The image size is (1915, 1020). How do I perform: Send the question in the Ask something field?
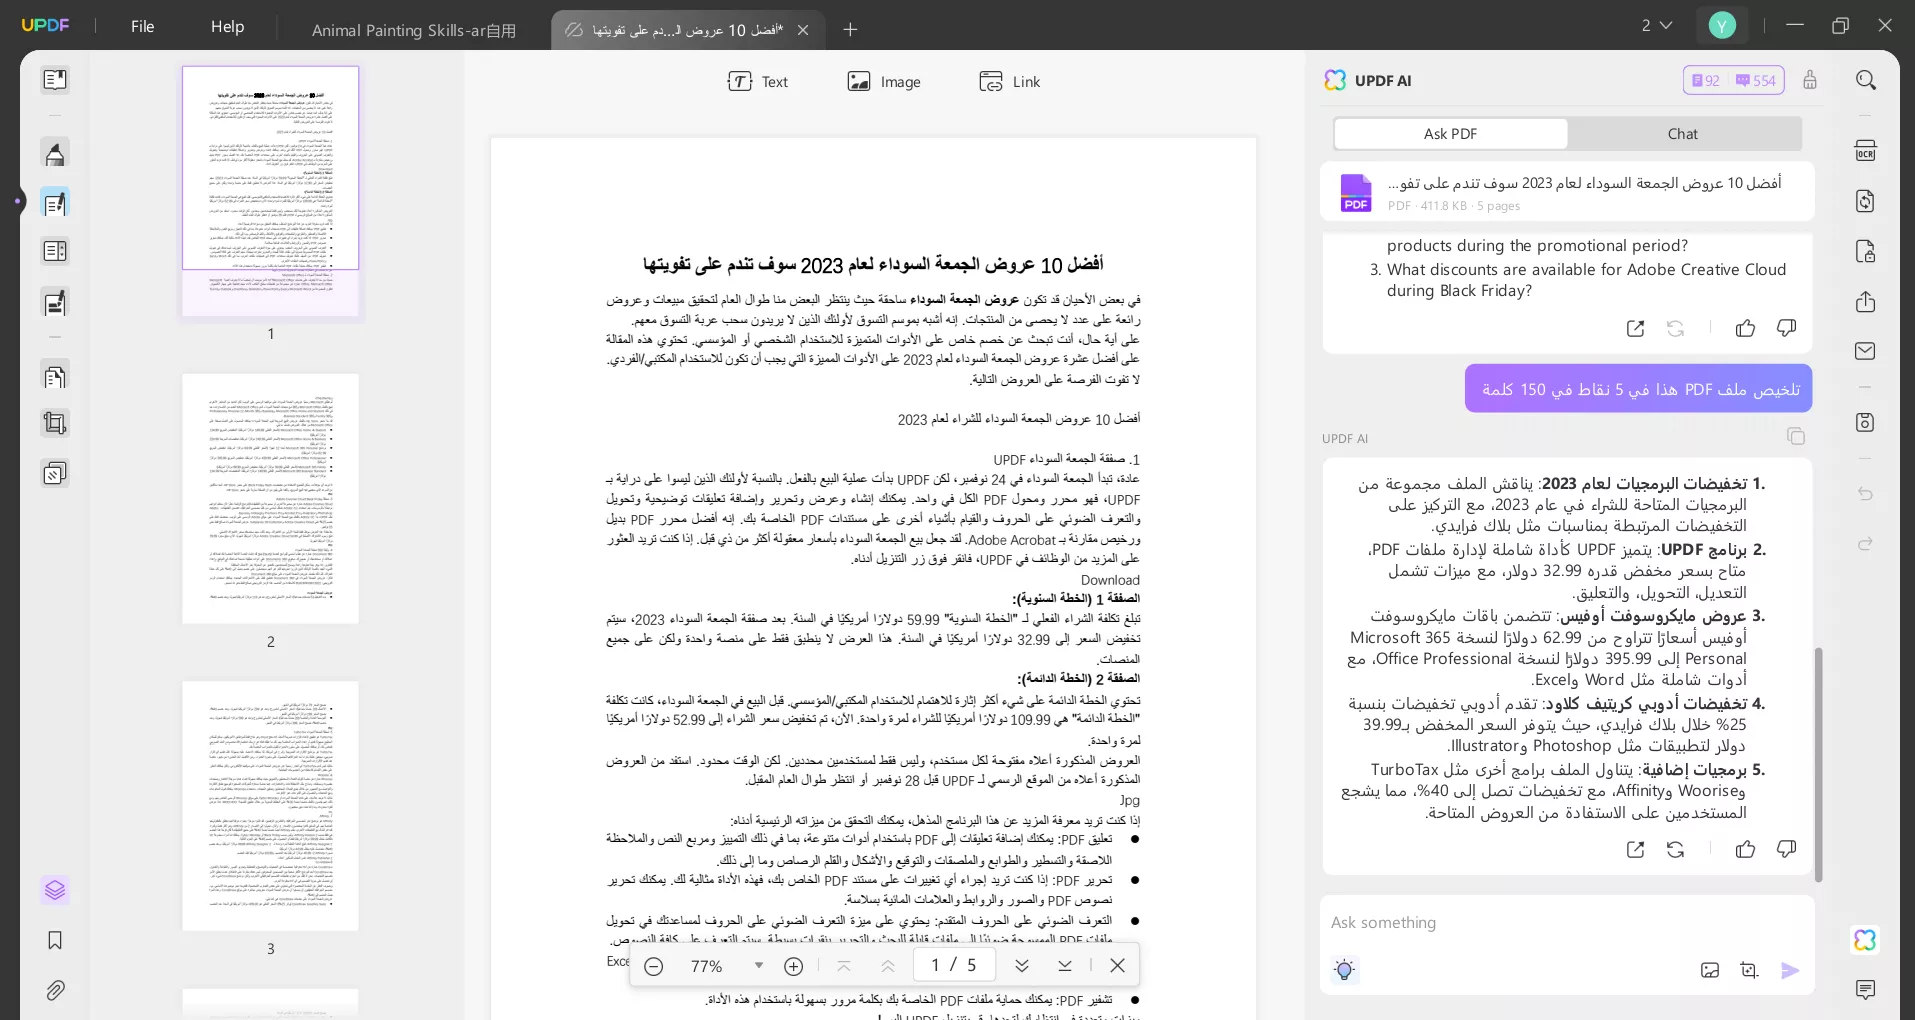(1790, 970)
